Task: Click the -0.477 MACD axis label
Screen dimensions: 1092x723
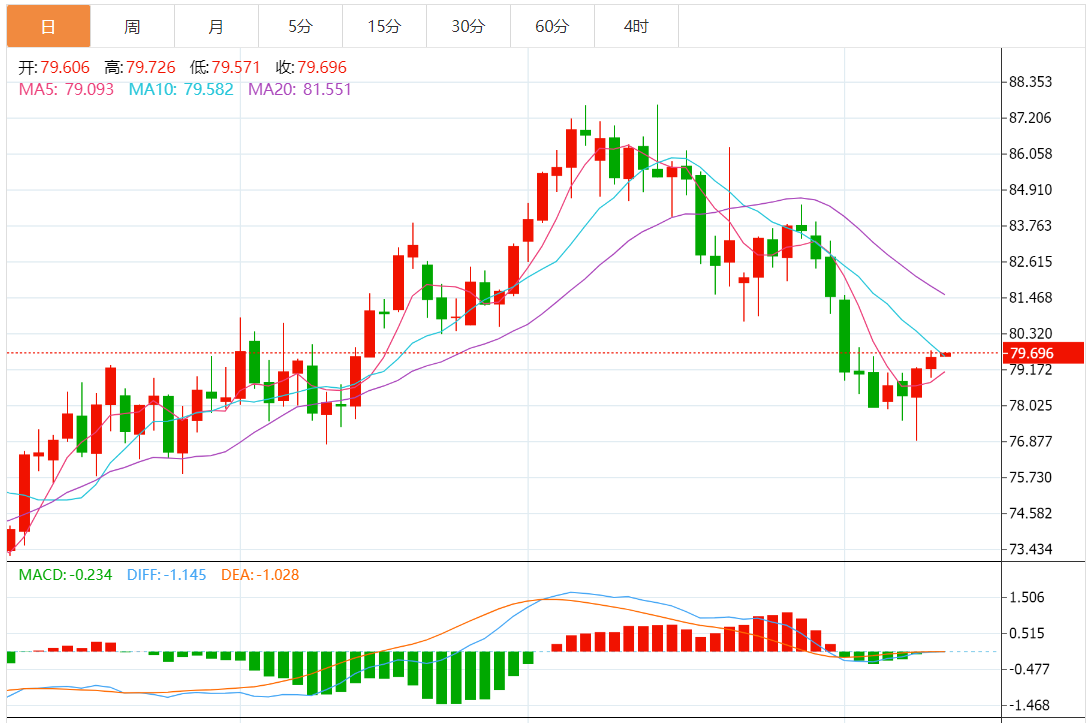Action: [1027, 669]
